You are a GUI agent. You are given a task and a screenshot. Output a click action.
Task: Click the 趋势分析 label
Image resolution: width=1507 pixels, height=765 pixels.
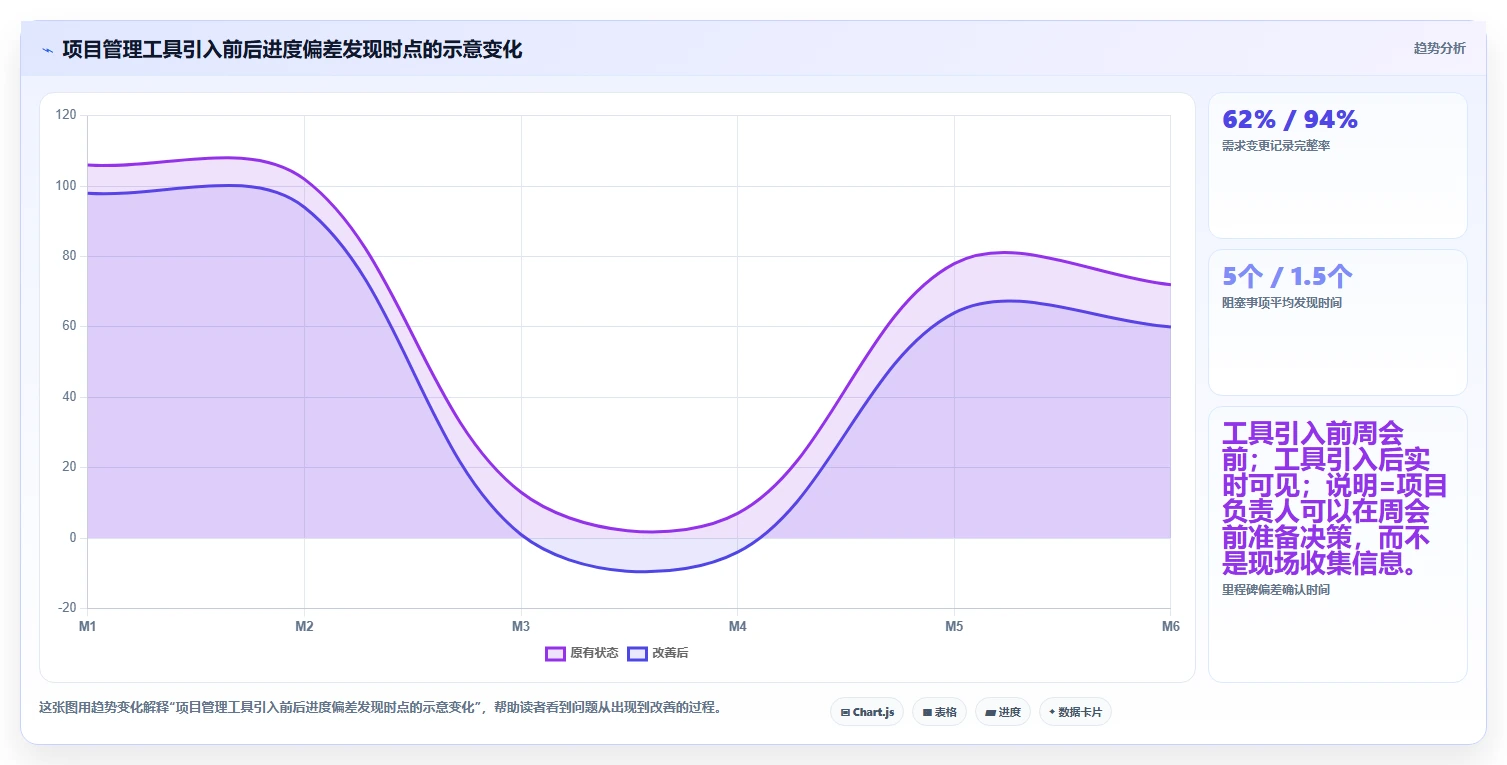click(1439, 48)
